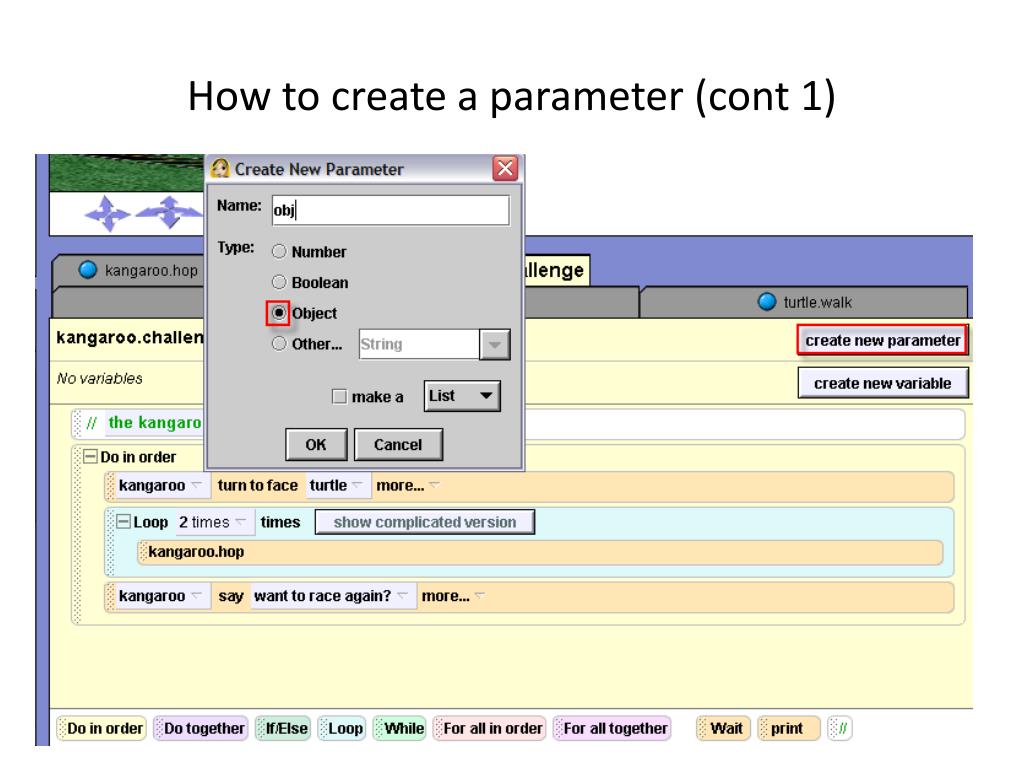Image resolution: width=1024 pixels, height=768 pixels.
Task: Confirm with the OK button
Action: pyautogui.click(x=316, y=445)
